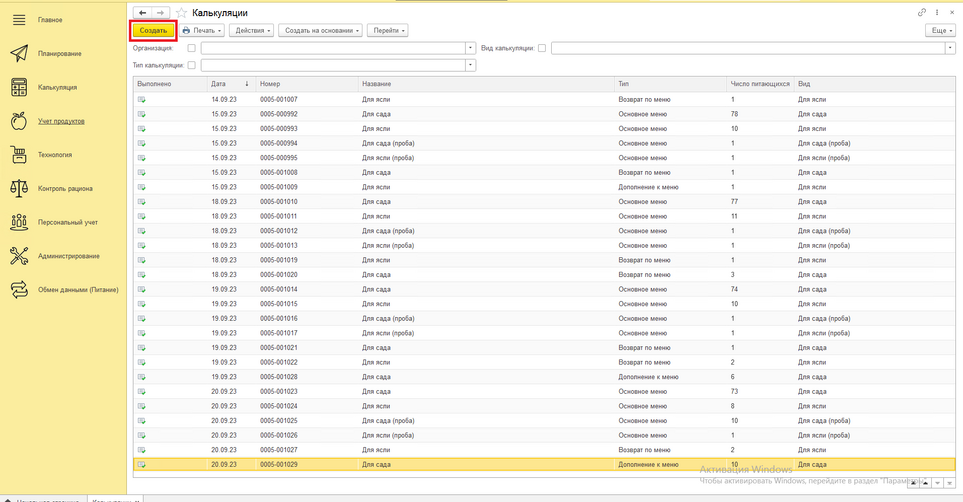Sort table by the Номер column header
This screenshot has width=963, height=502.
(x=305, y=84)
